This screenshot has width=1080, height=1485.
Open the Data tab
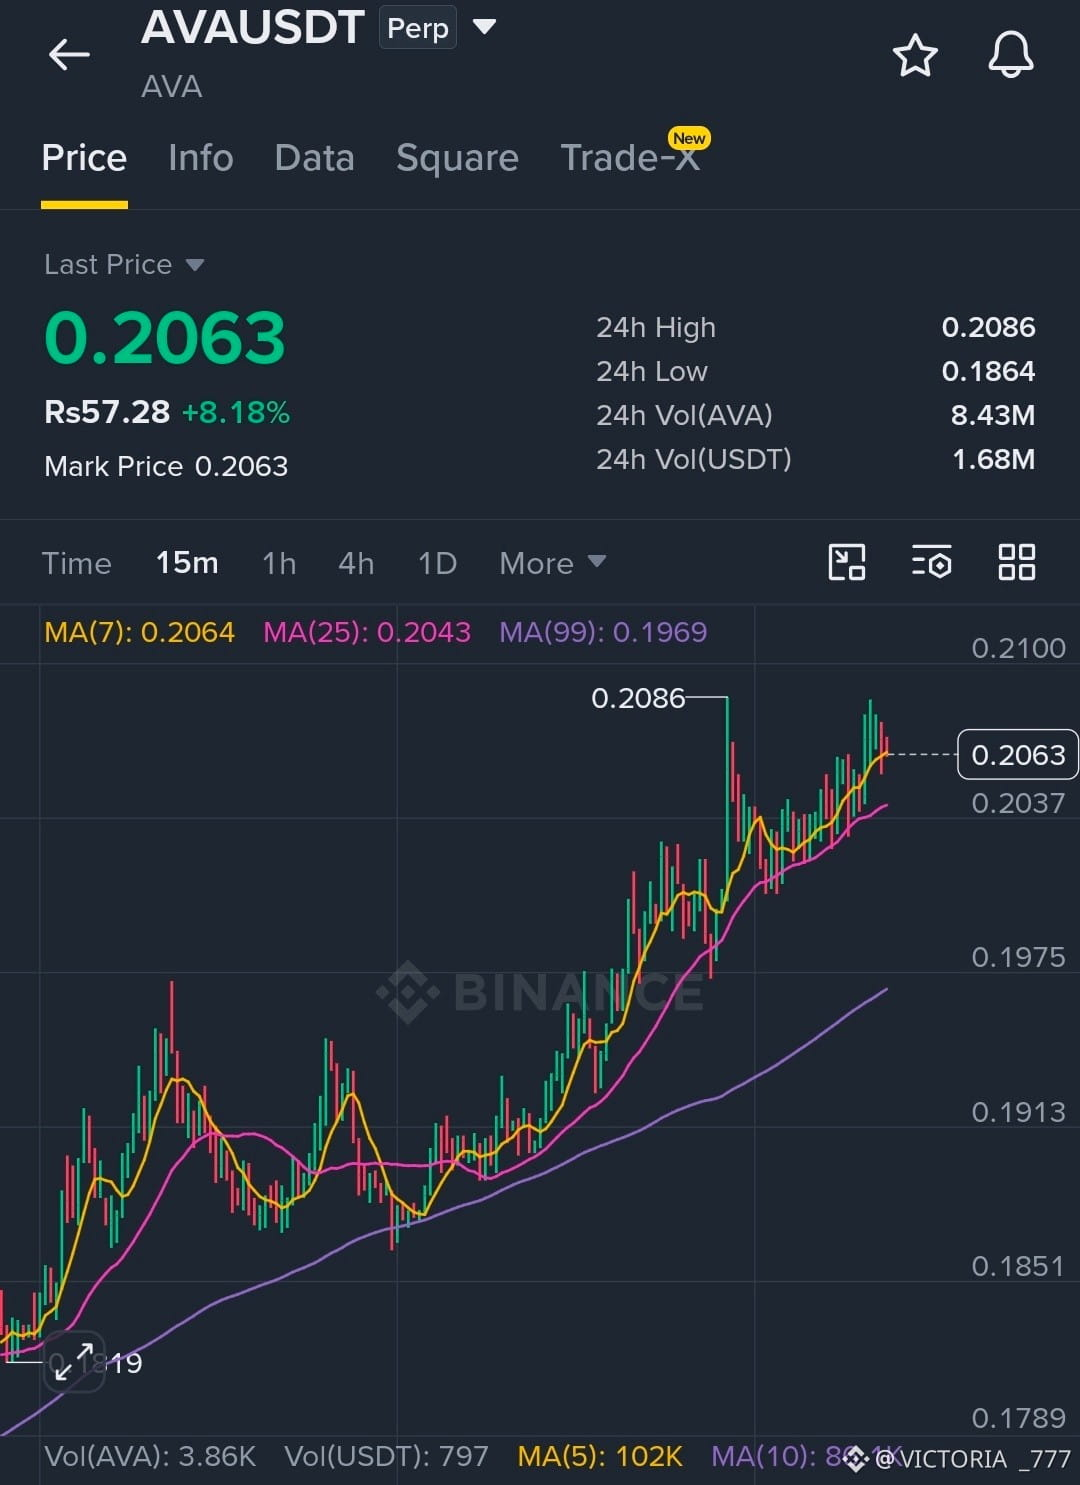[314, 158]
